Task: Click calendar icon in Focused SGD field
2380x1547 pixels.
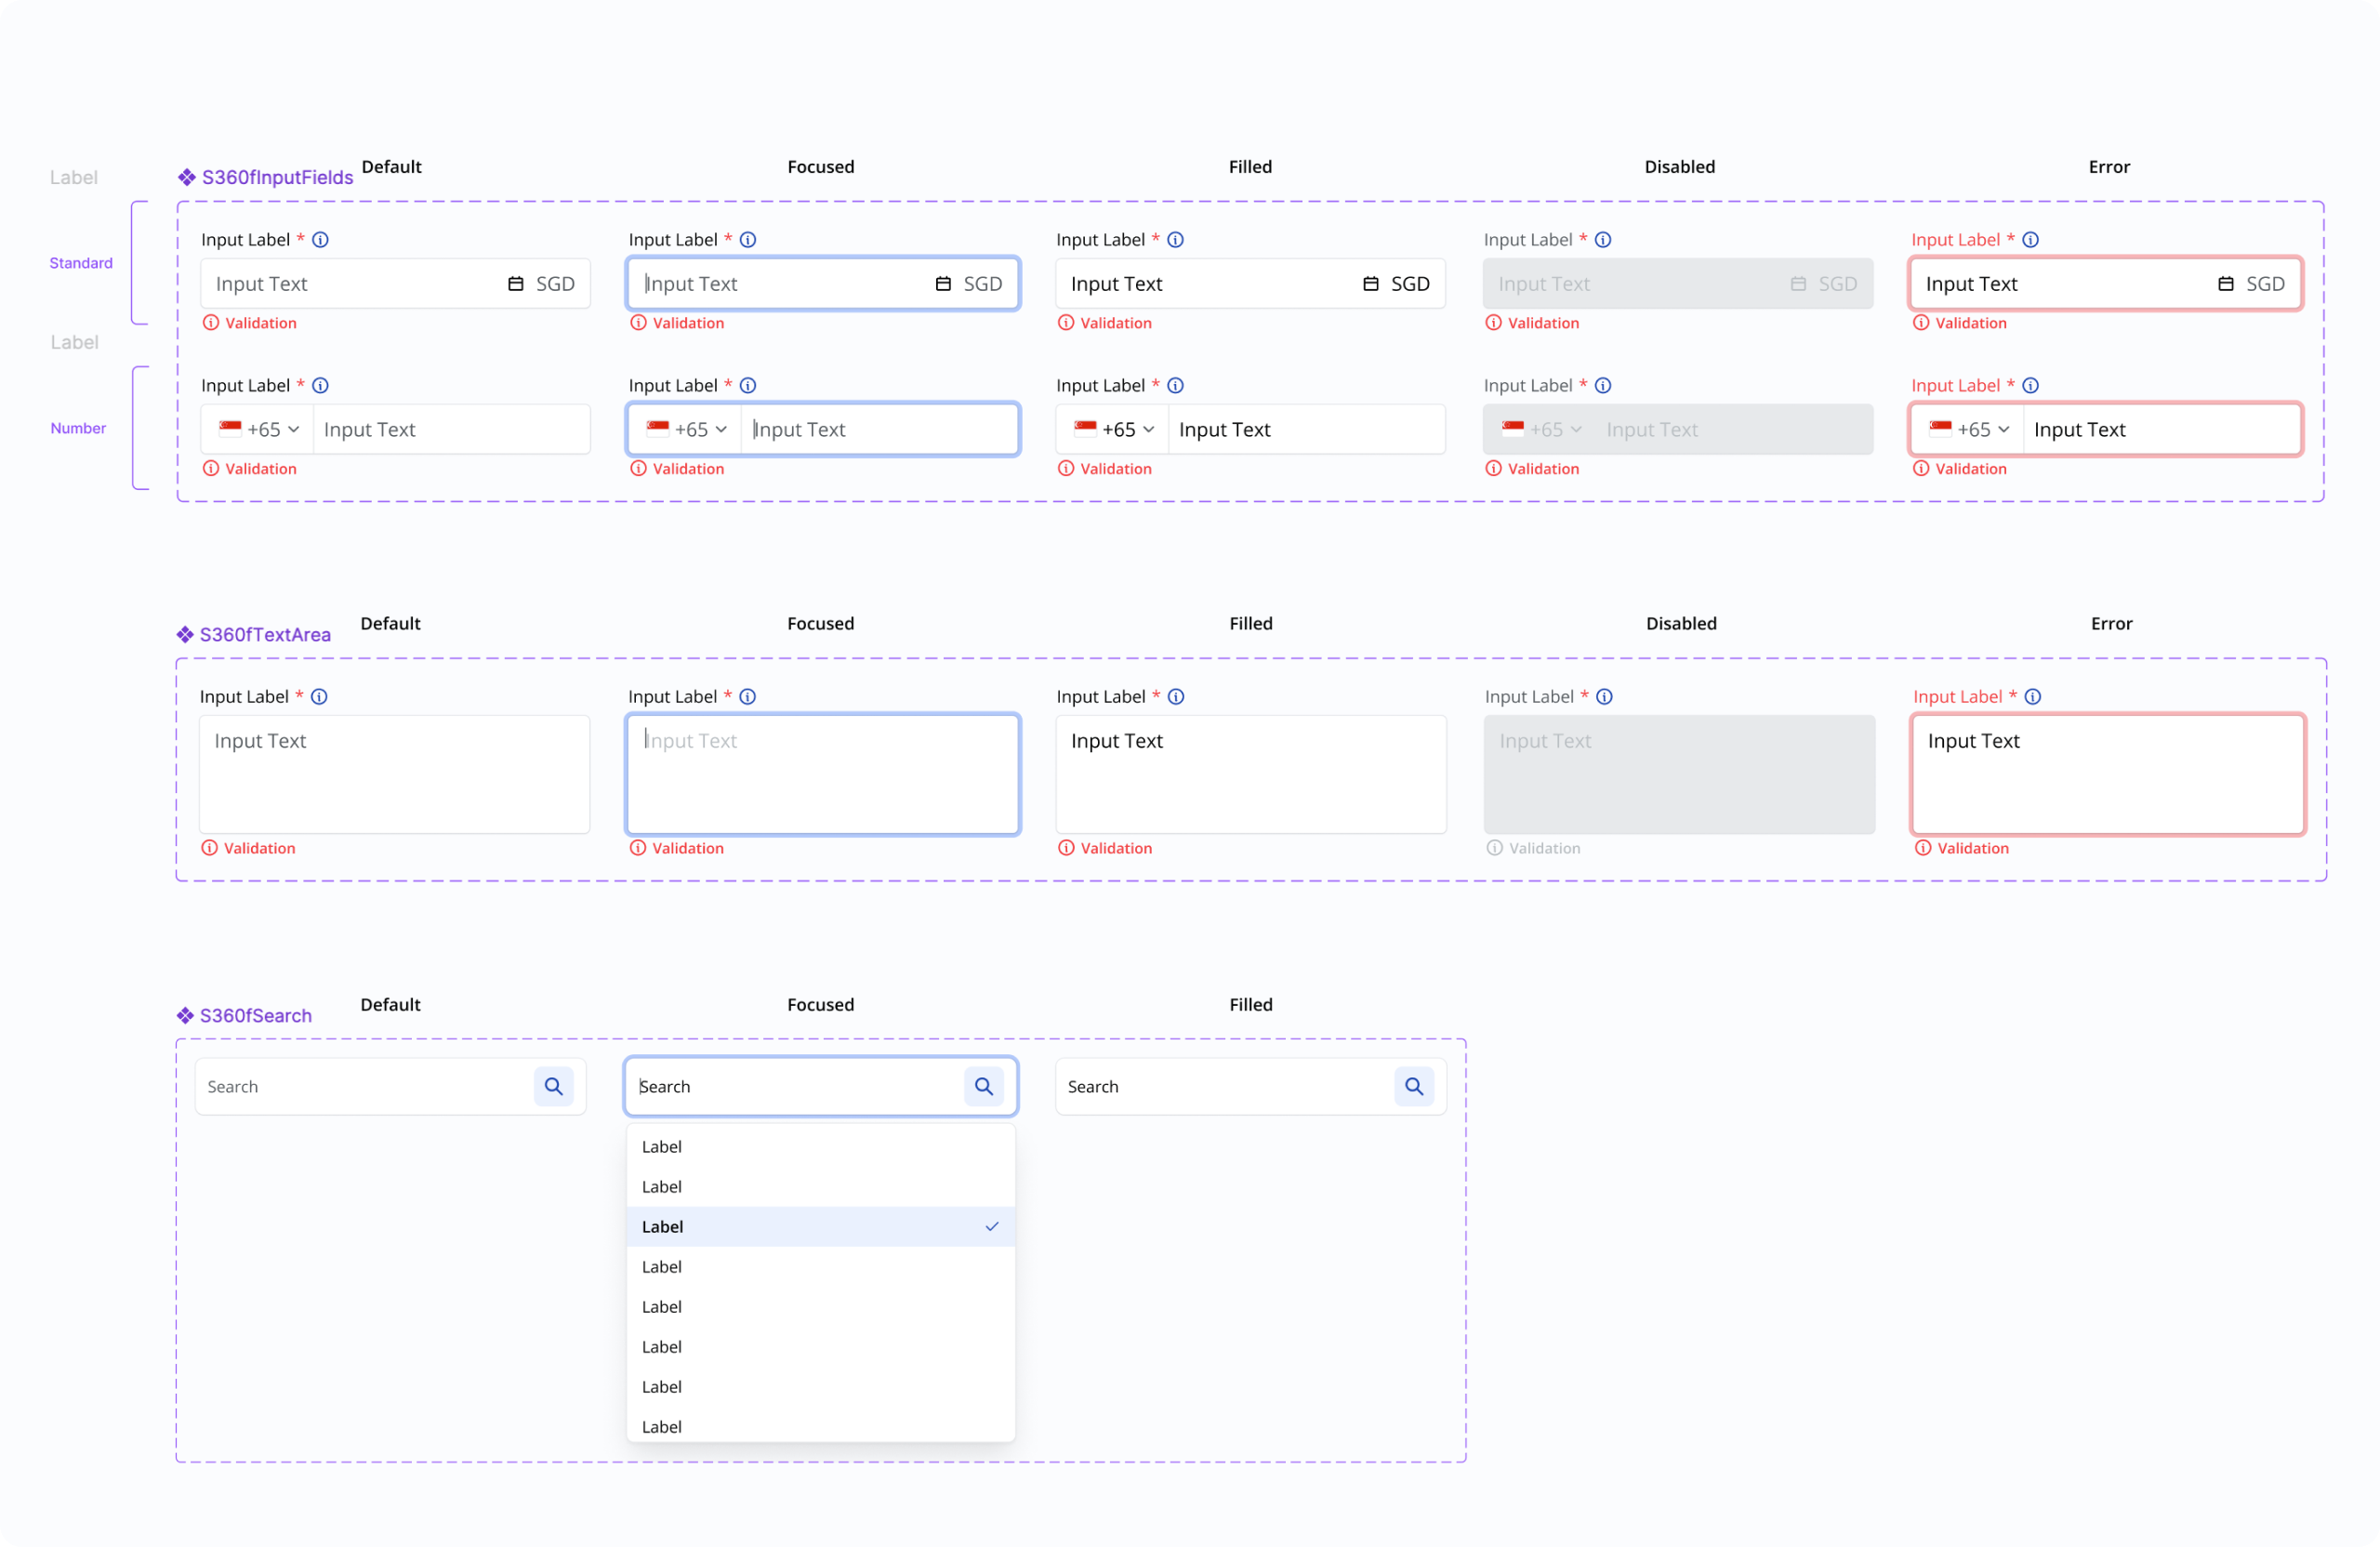Action: 943,284
